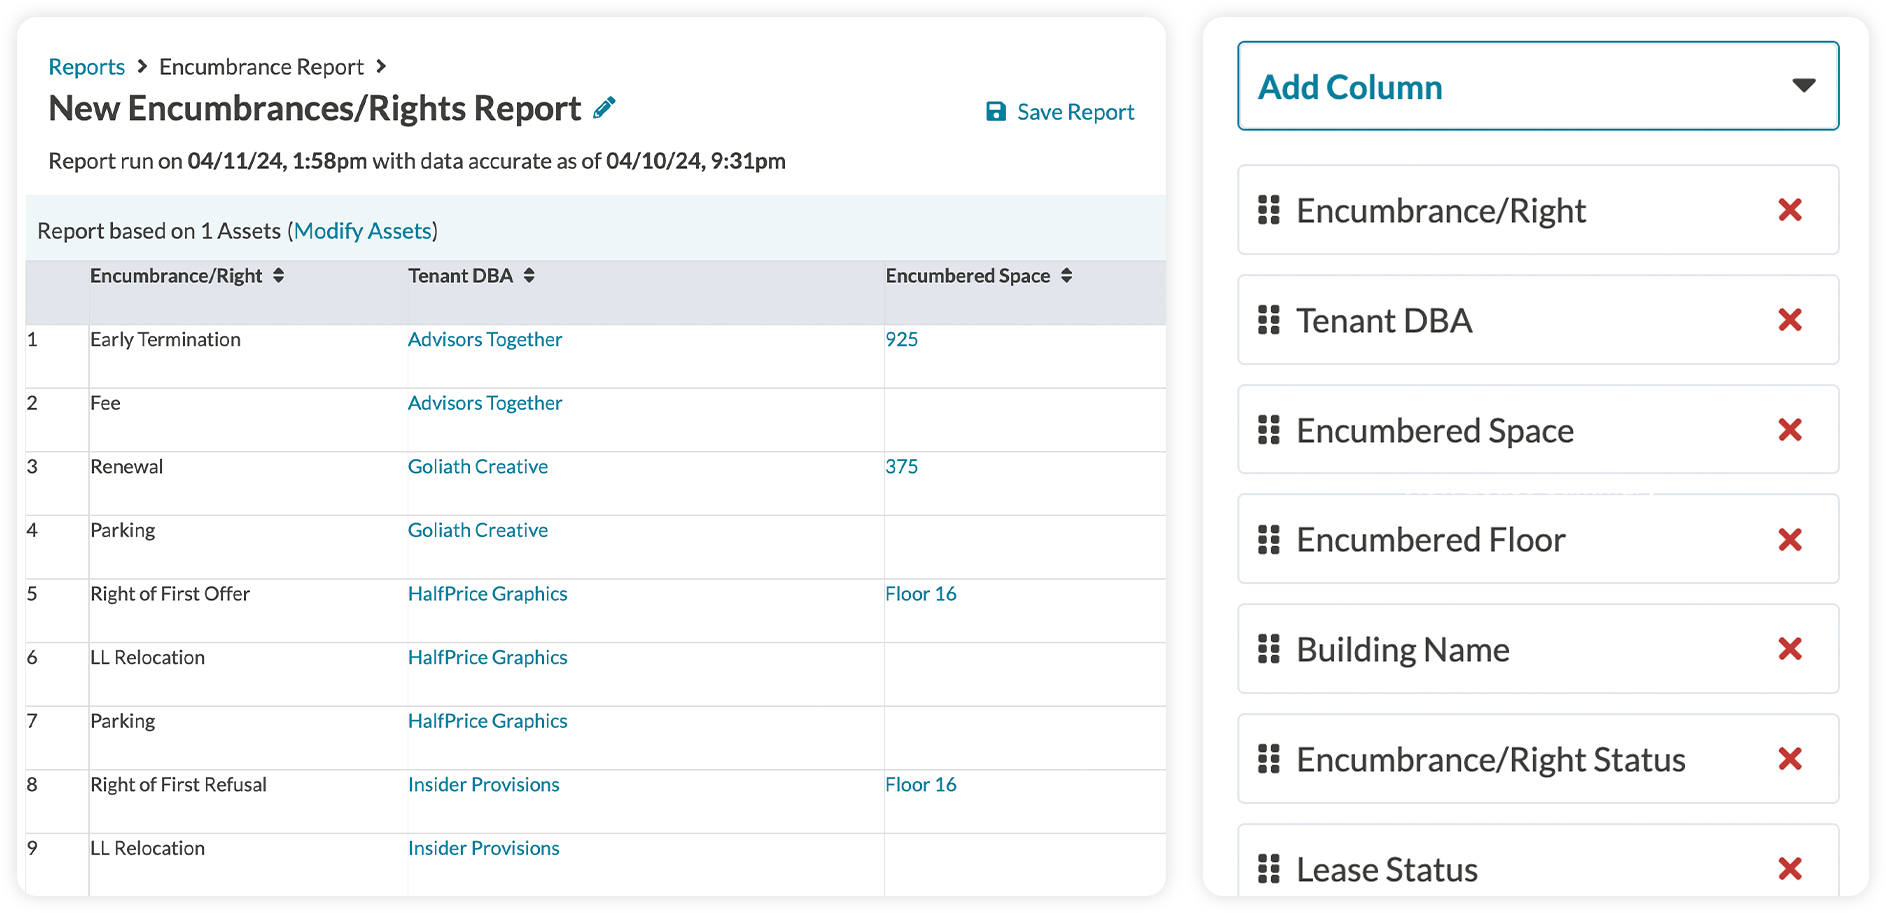Open the Advisors Together tenant in row 1
Screen dimensions: 1886x913
[485, 340]
